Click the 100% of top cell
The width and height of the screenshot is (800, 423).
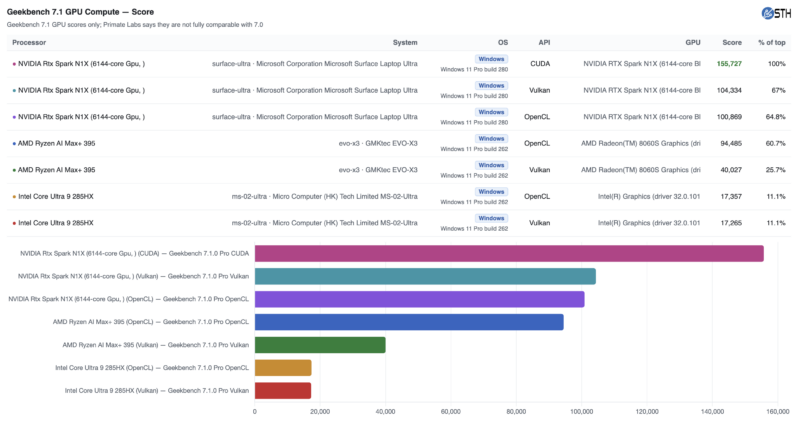(x=777, y=64)
